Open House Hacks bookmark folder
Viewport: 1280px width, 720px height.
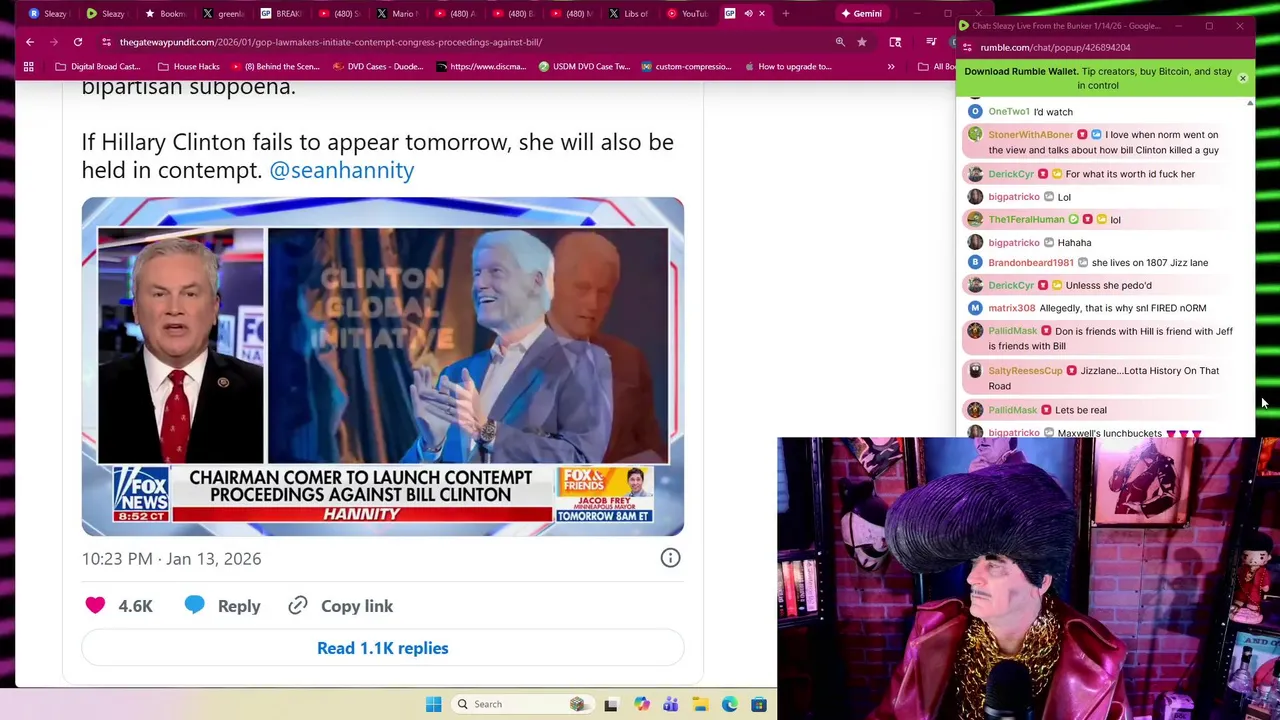click(188, 67)
